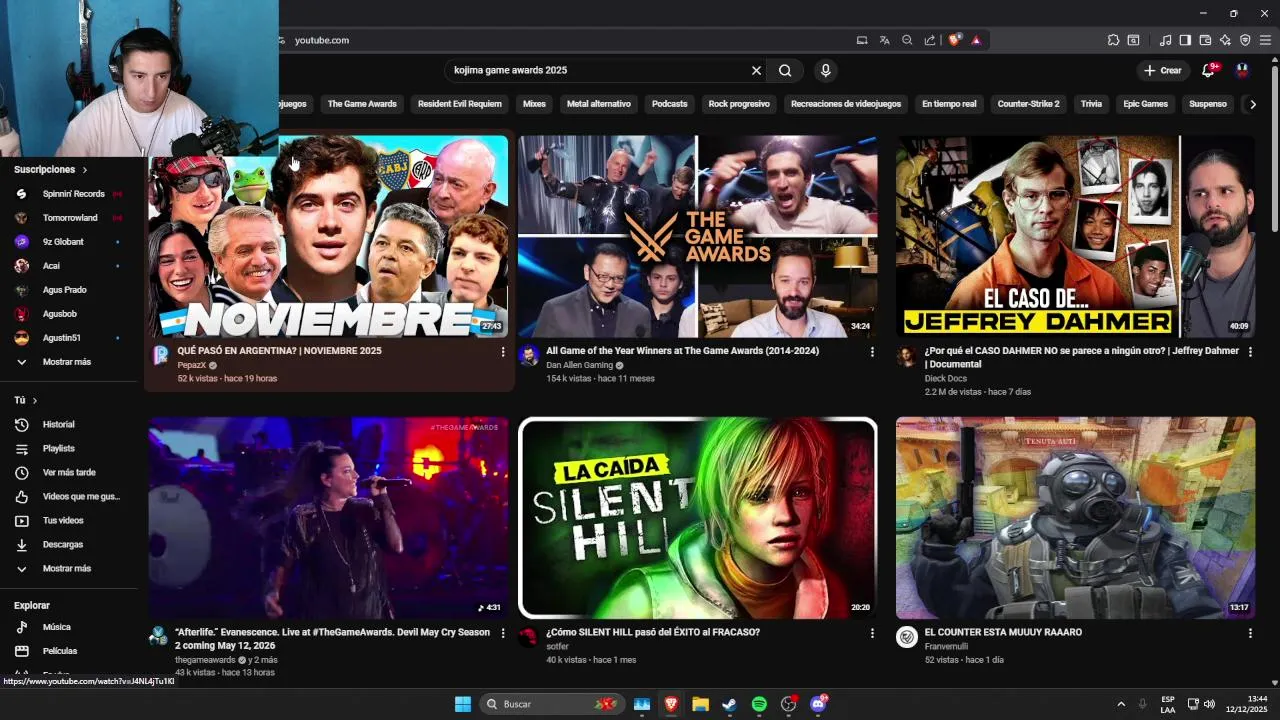Image resolution: width=1280 pixels, height=720 pixels.
Task: Open Brave Rewards triangle icon
Action: coord(976,40)
